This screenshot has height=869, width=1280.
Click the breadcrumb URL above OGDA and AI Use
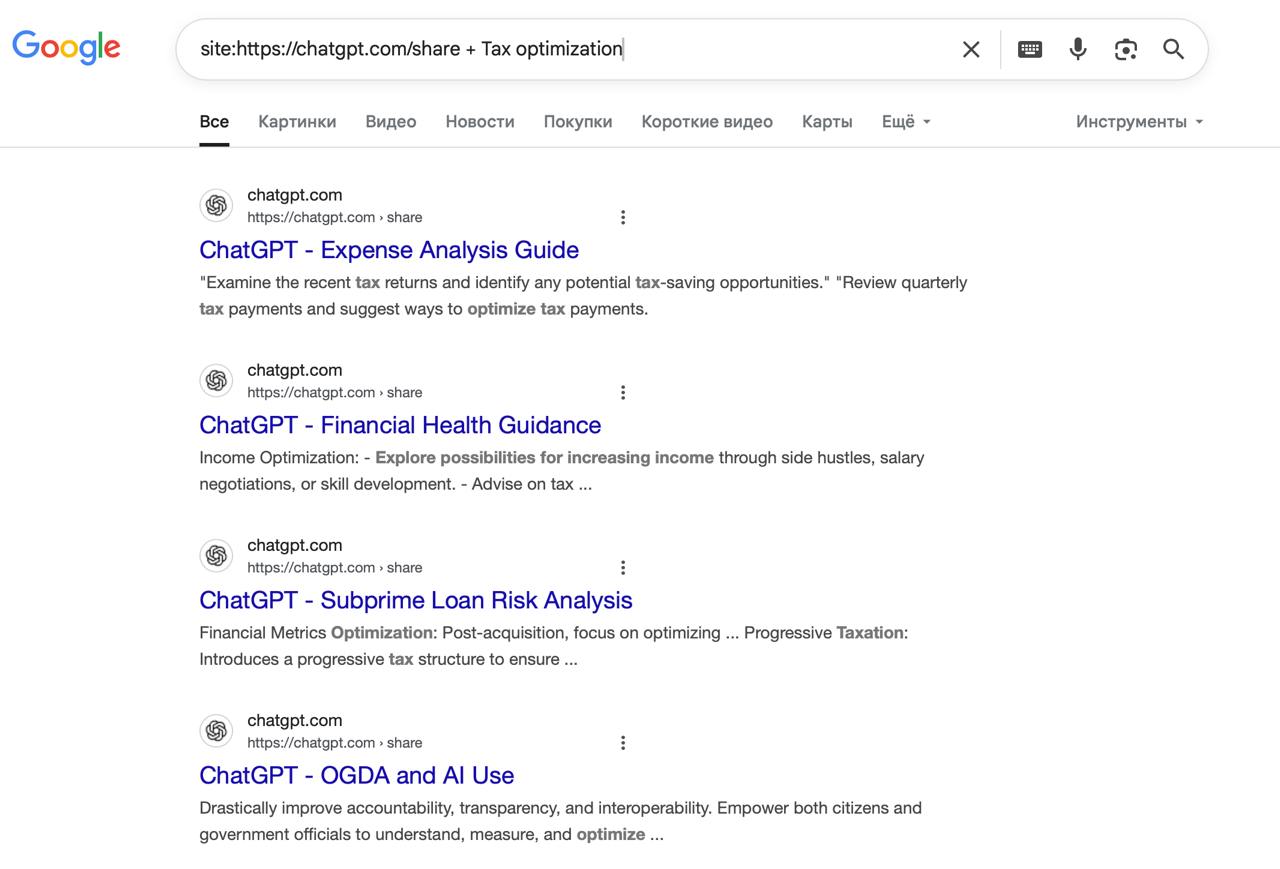point(335,742)
